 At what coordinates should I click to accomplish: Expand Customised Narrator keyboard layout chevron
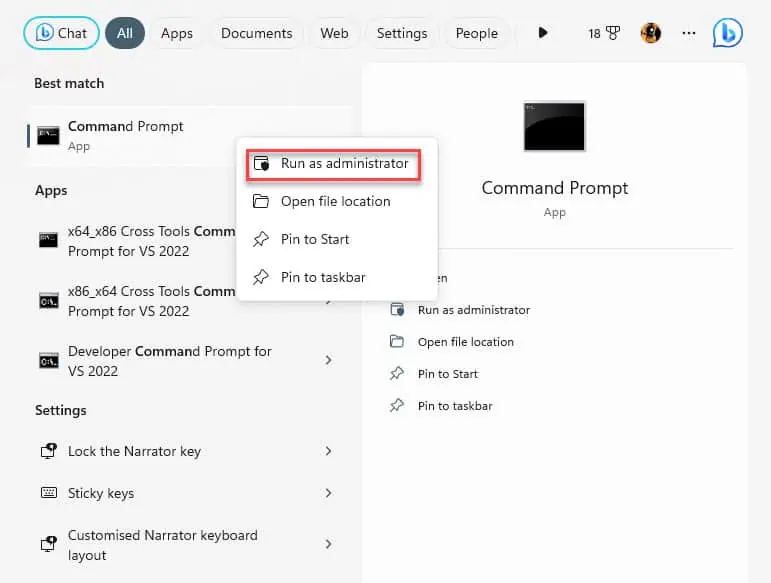tap(328, 544)
